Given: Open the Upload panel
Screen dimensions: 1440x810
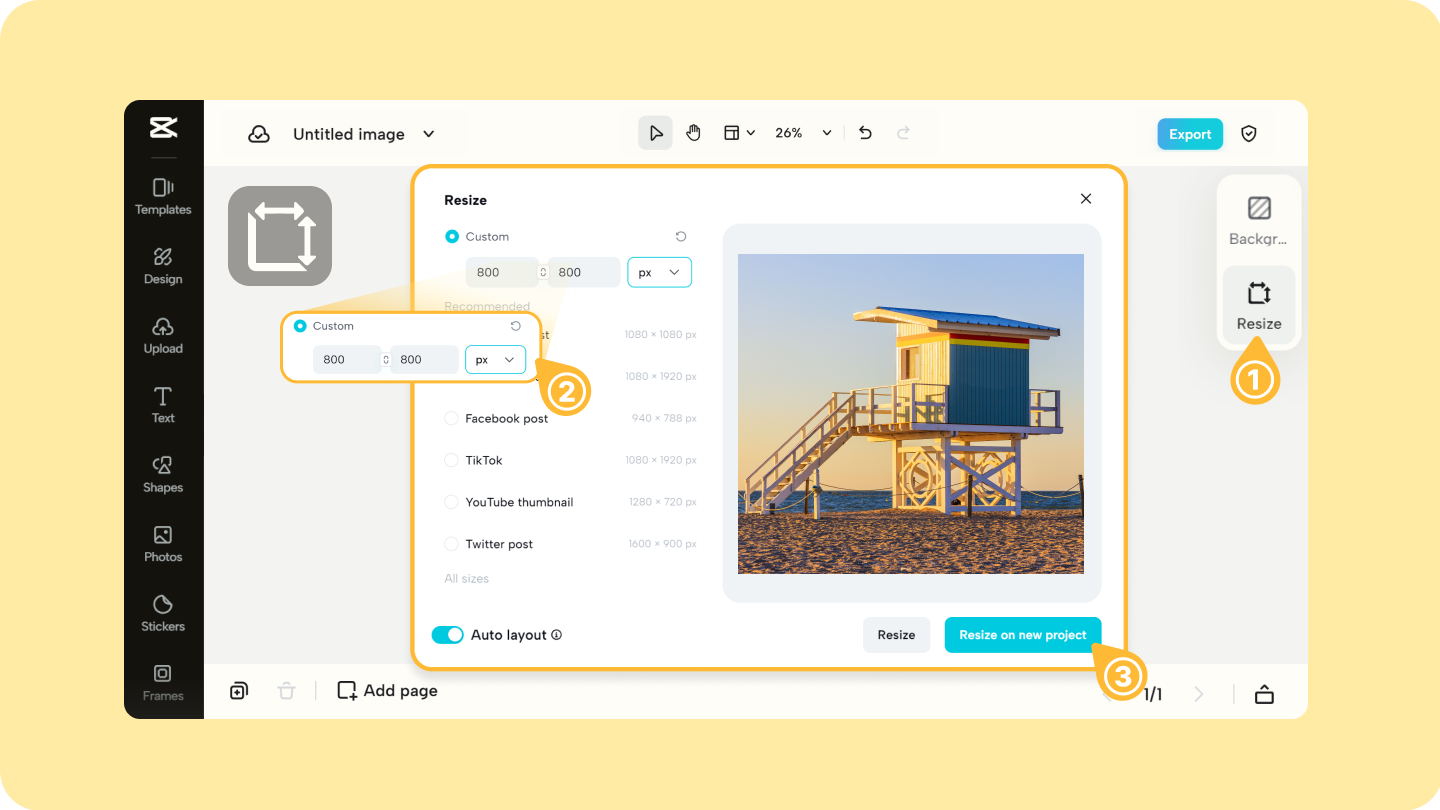Looking at the screenshot, I should click(x=163, y=336).
